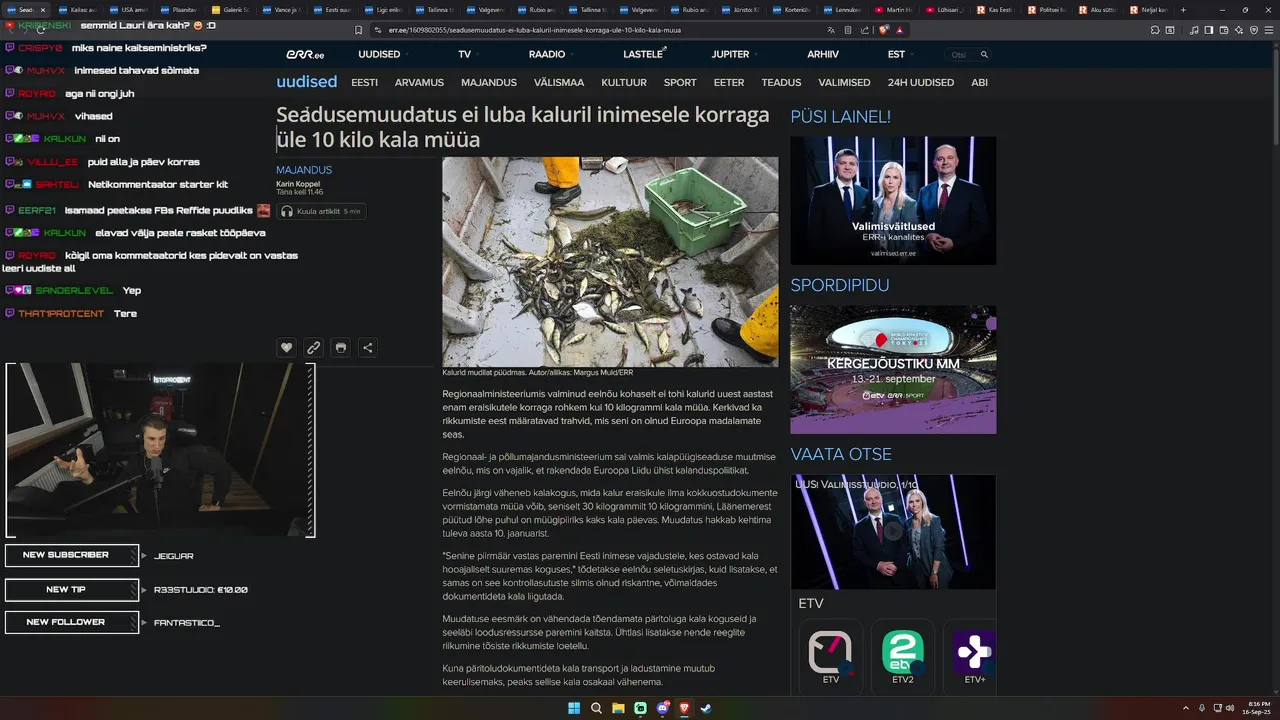Open ETV channel tile
This screenshot has height=720, width=1280.
coord(830,657)
